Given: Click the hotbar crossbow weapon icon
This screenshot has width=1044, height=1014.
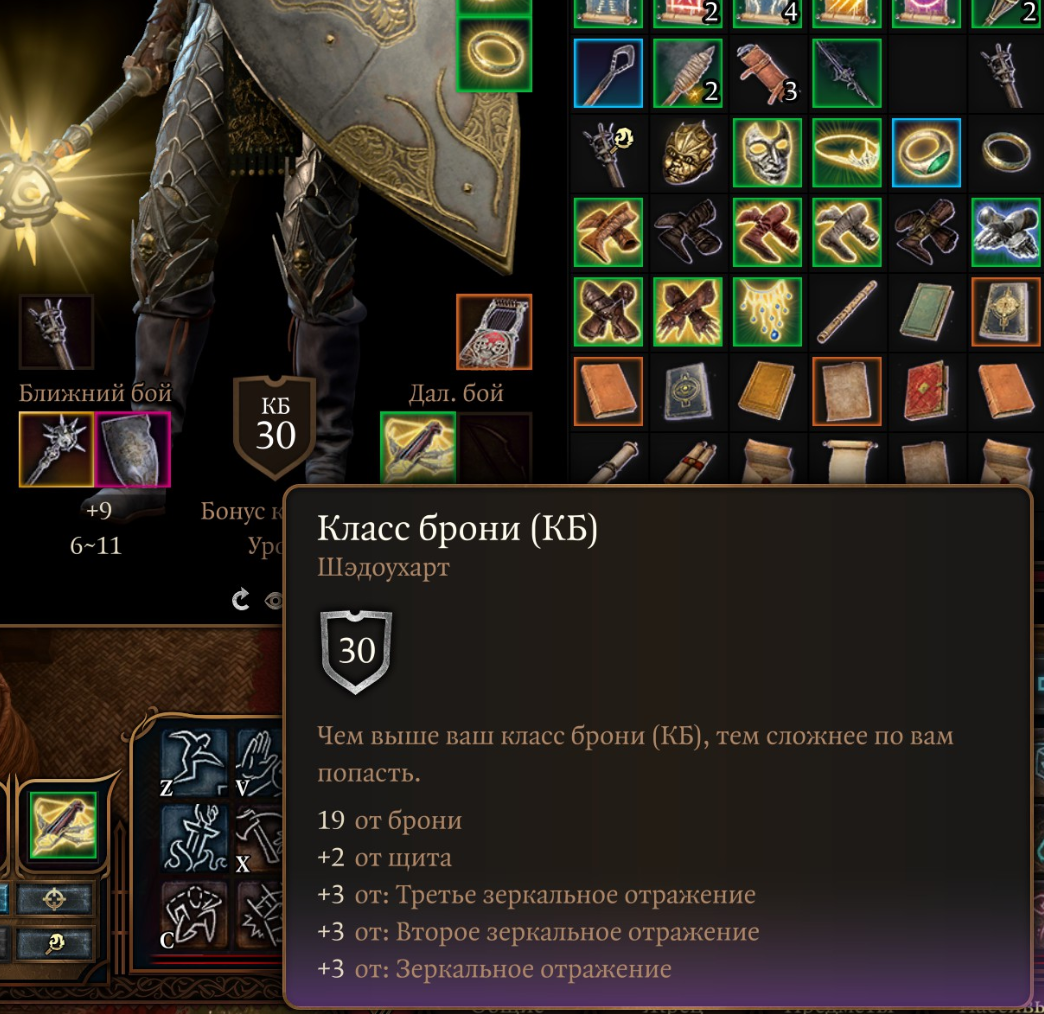Looking at the screenshot, I should point(63,825).
